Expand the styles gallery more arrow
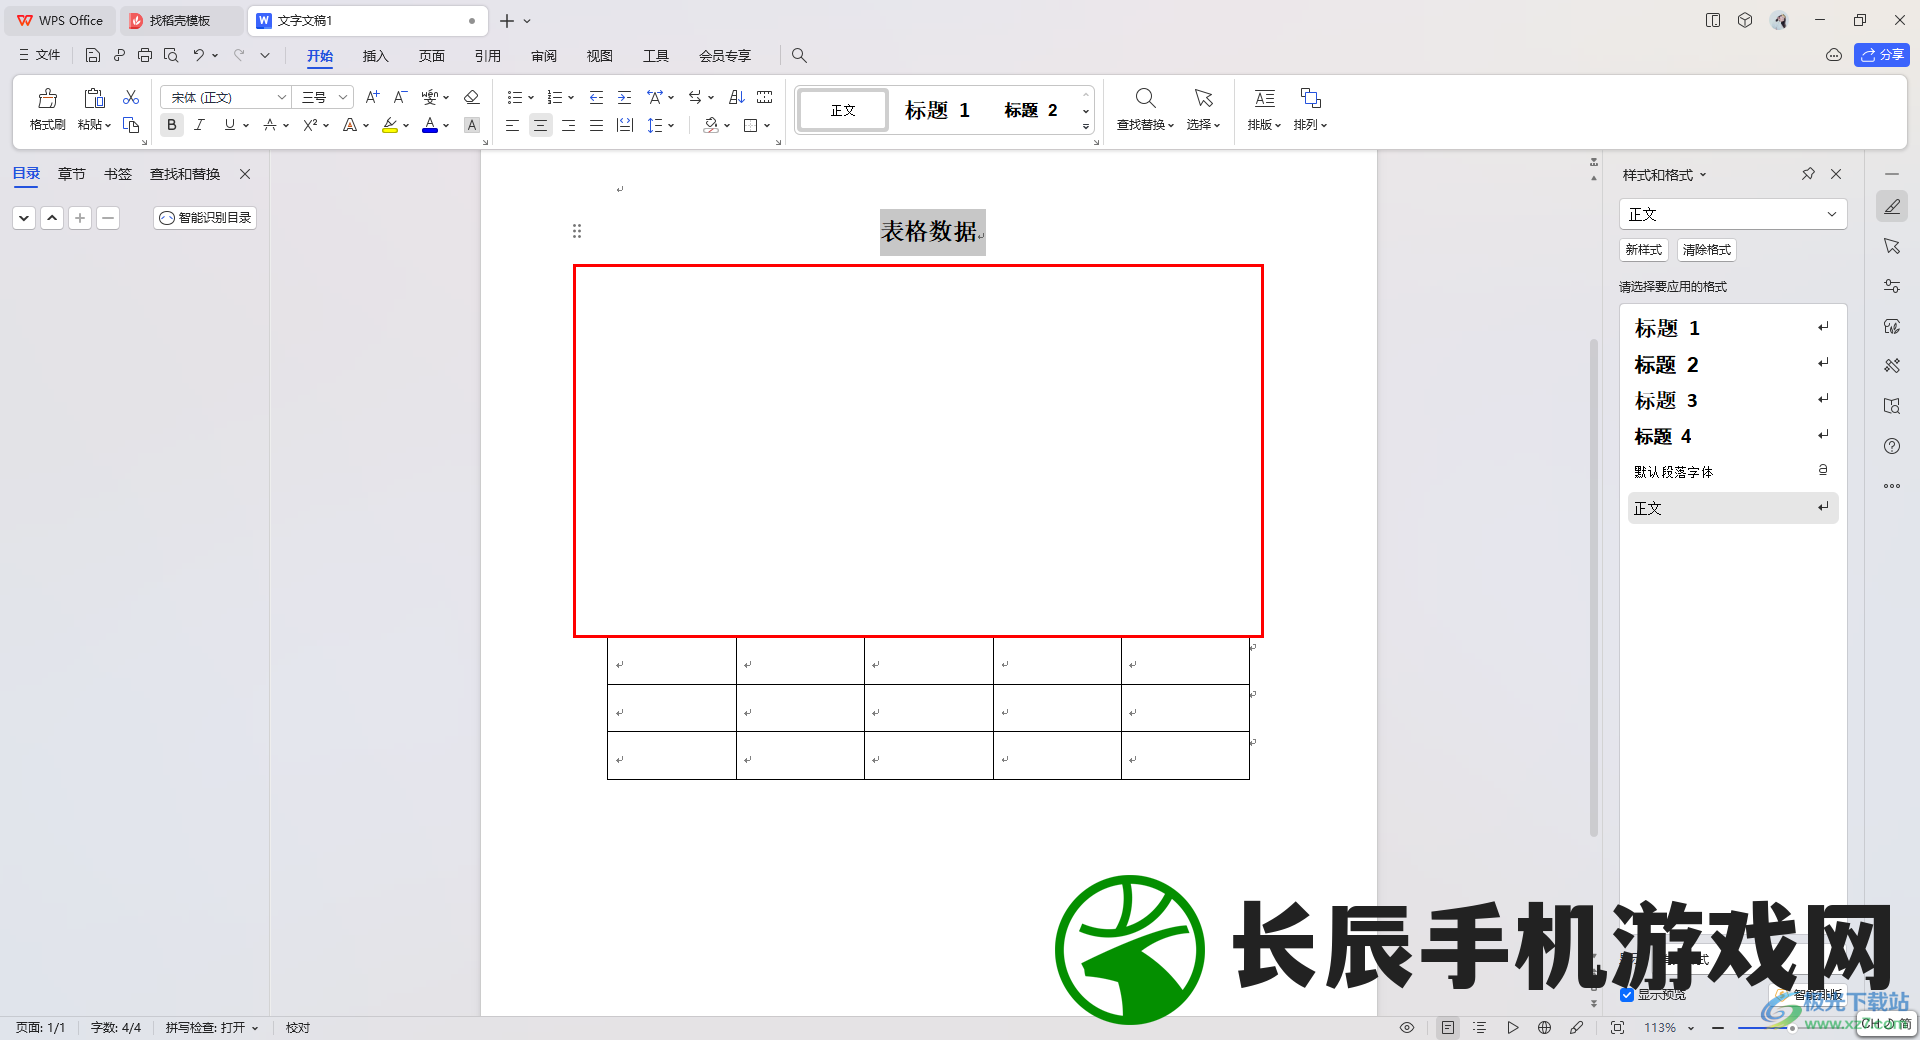The image size is (1920, 1040). click(1086, 126)
